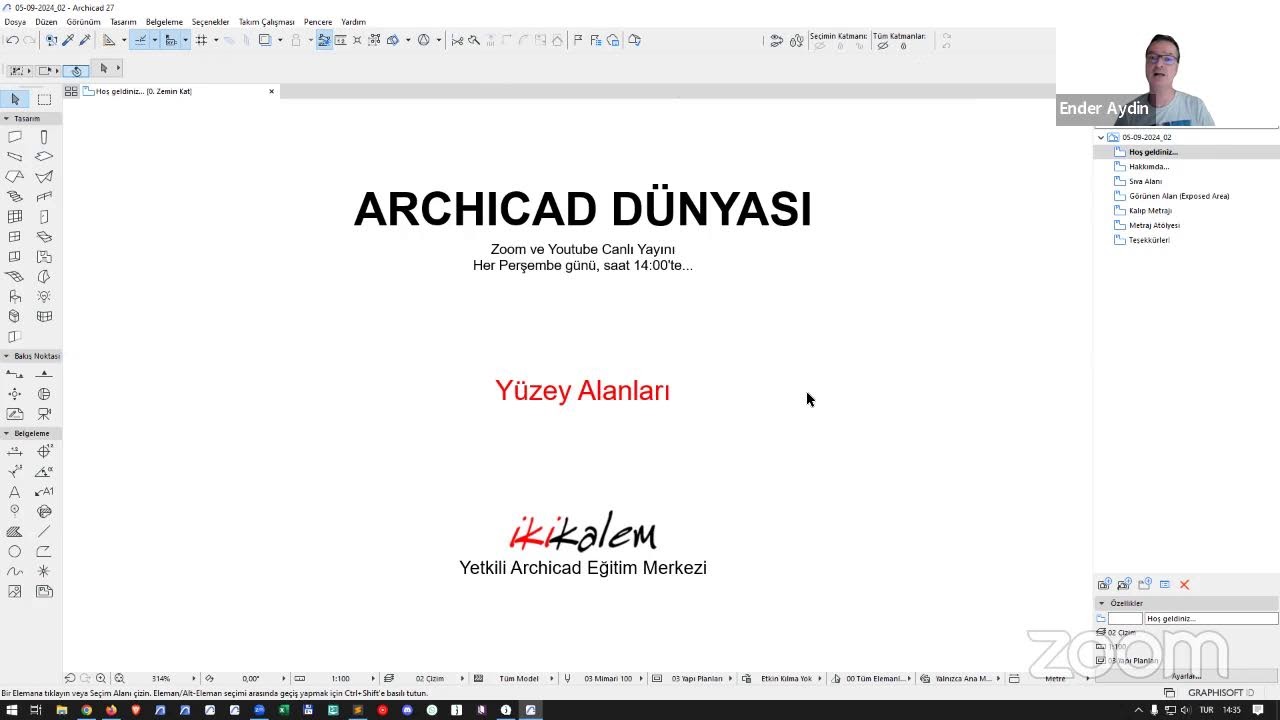Collapse the Belgeleme toolbox section
Viewport: 1280px width, 720px height.
tap(7, 433)
